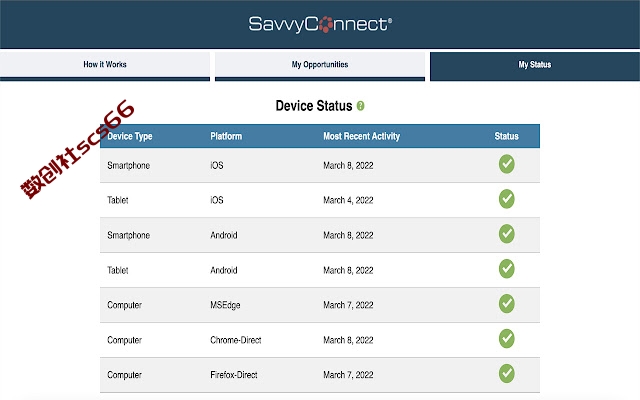This screenshot has height=400, width=640.
Task: Open the How it Works tab
Action: (105, 66)
